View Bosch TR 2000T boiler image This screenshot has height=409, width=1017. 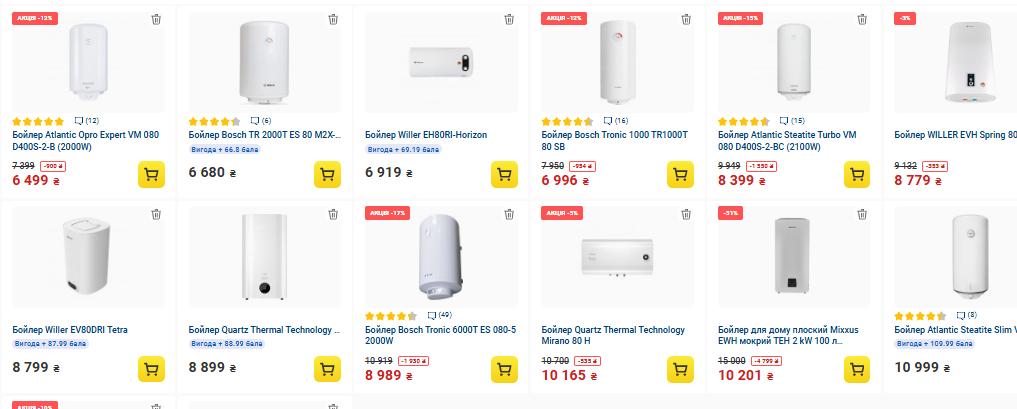click(x=264, y=61)
